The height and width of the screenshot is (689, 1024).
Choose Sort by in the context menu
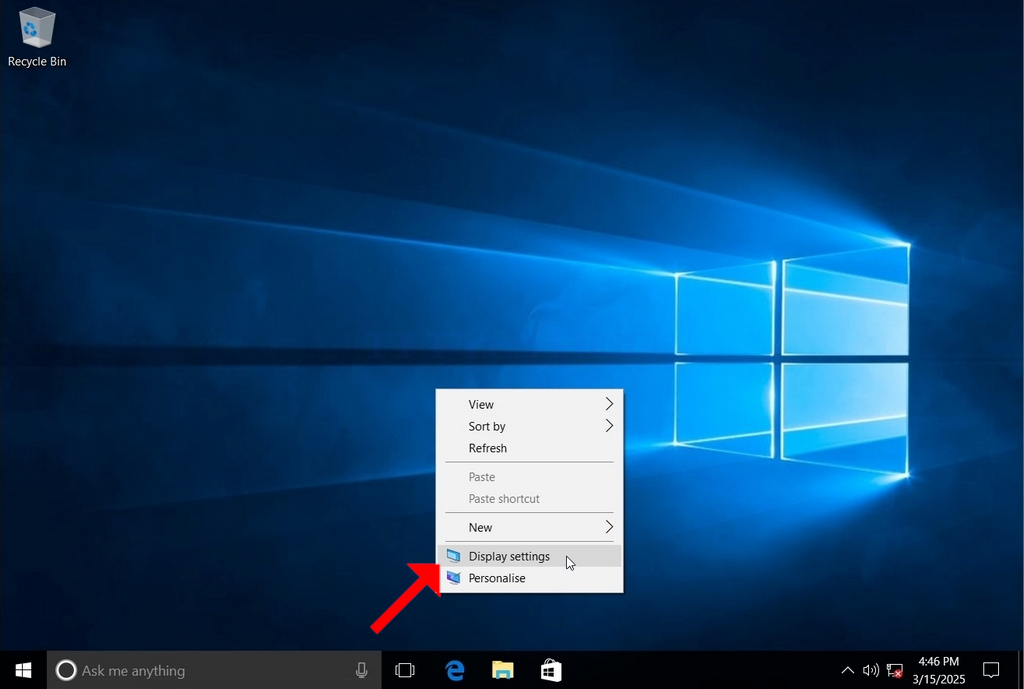coord(530,426)
